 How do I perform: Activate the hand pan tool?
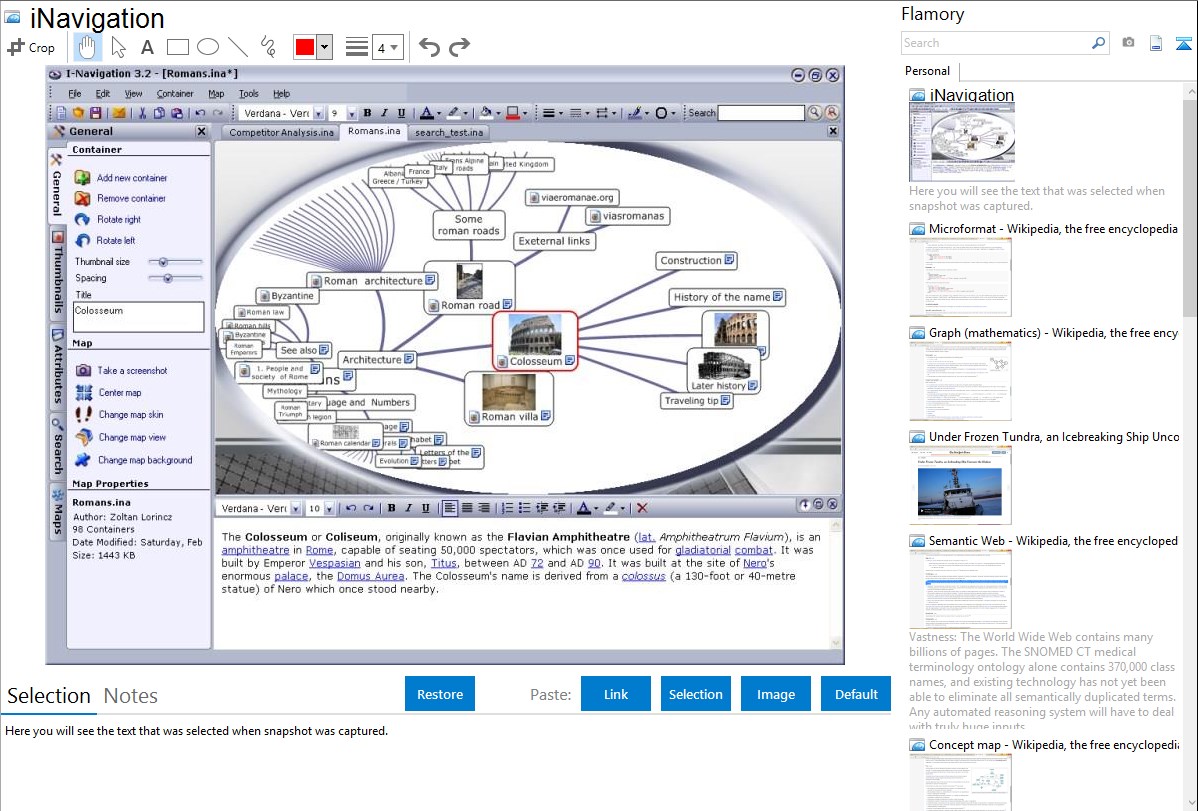[87, 47]
